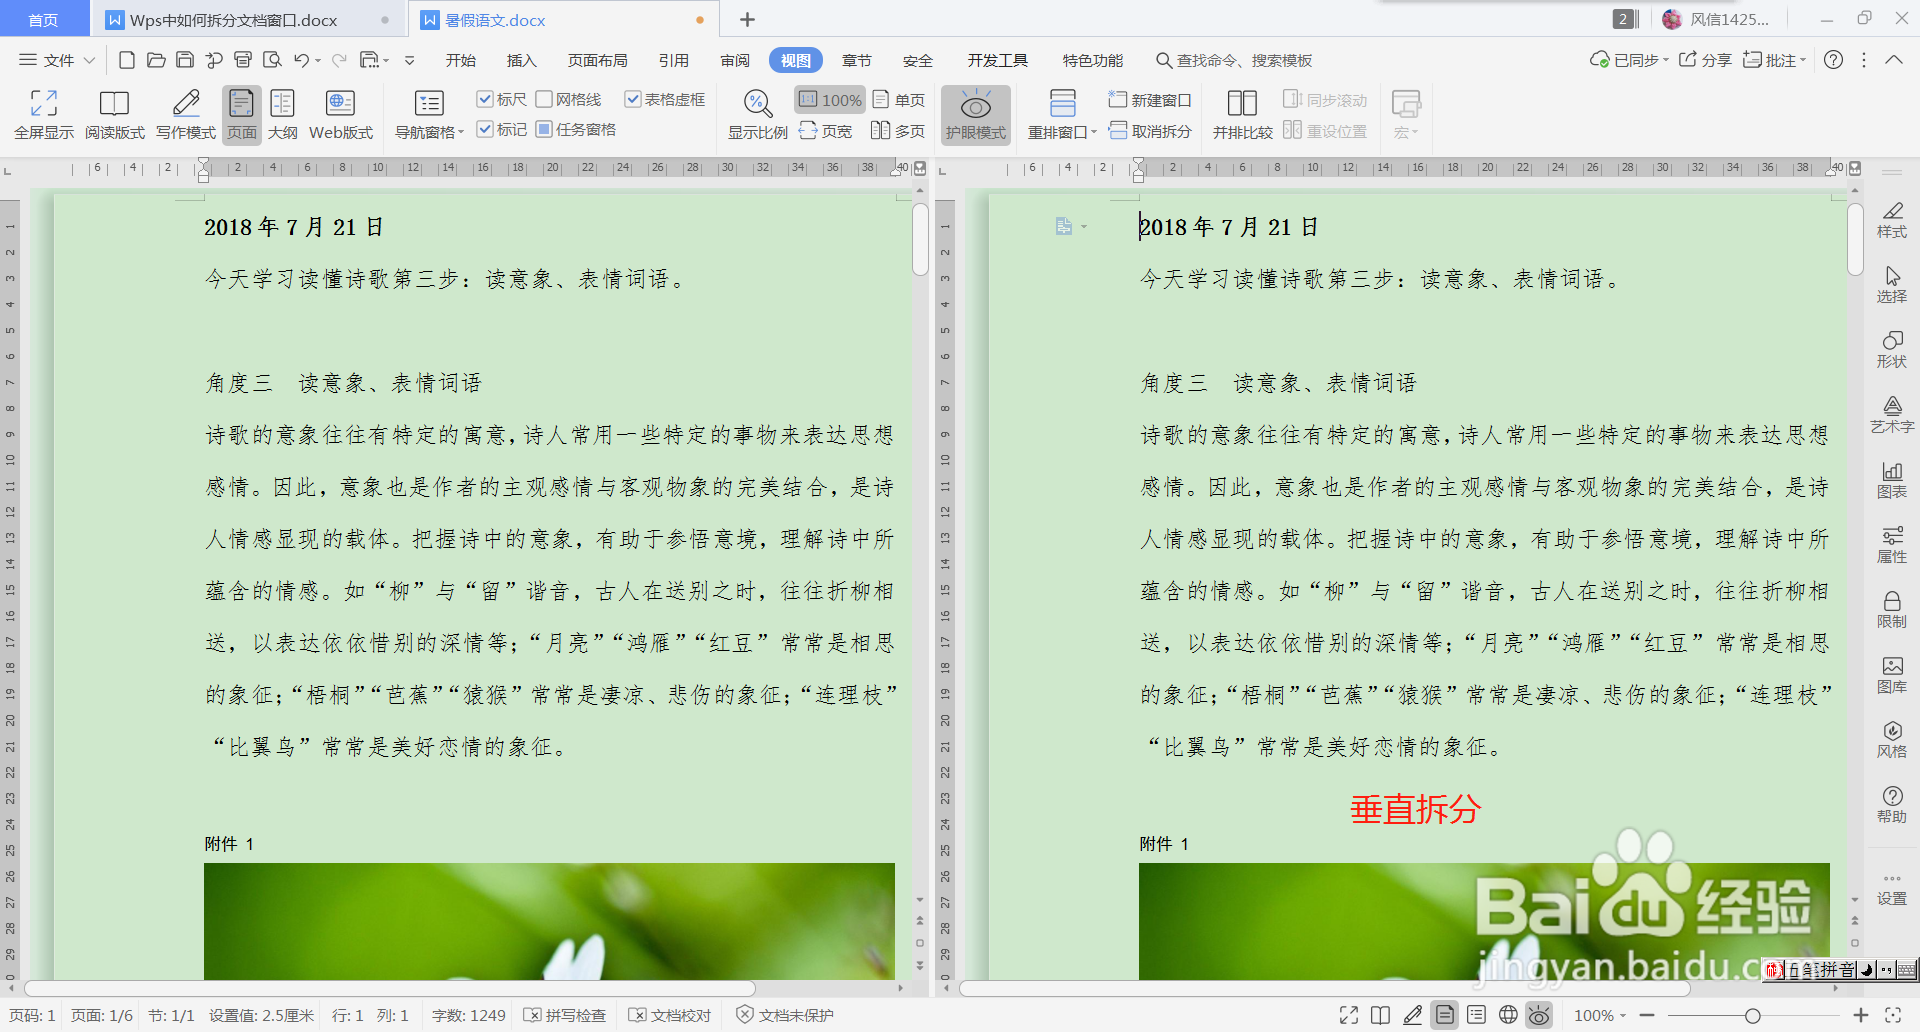
Task: Click zoom in plus button
Action: 1860,1015
